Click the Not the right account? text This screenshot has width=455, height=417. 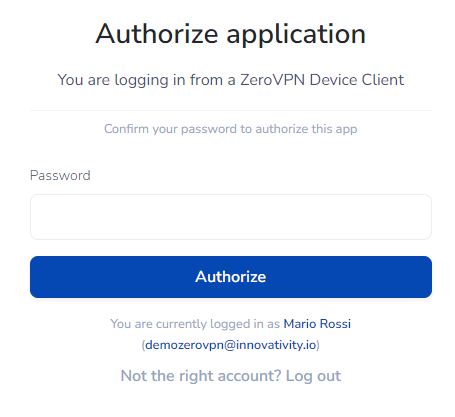point(201,376)
